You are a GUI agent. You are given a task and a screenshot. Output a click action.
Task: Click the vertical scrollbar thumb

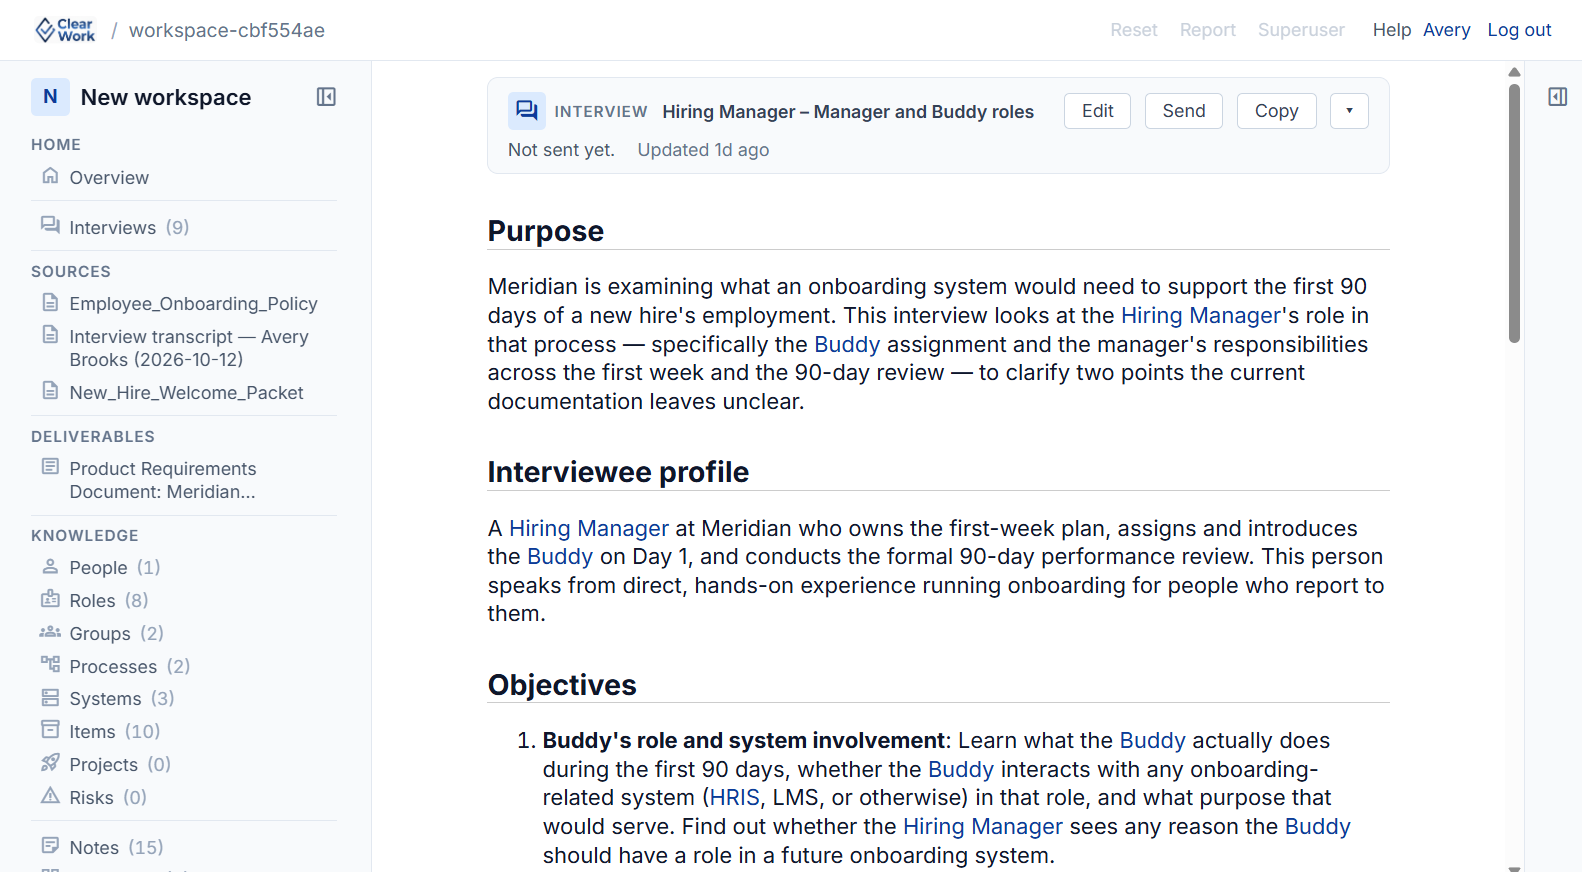pos(1514,213)
